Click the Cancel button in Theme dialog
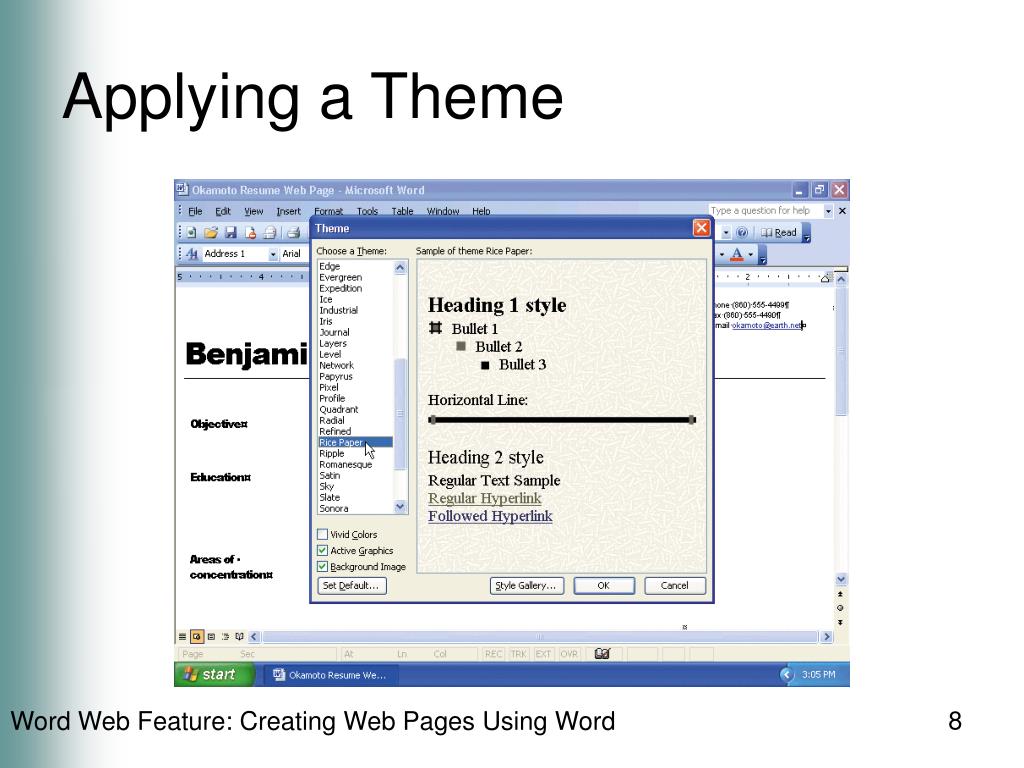This screenshot has height=768, width=1024. (x=675, y=586)
